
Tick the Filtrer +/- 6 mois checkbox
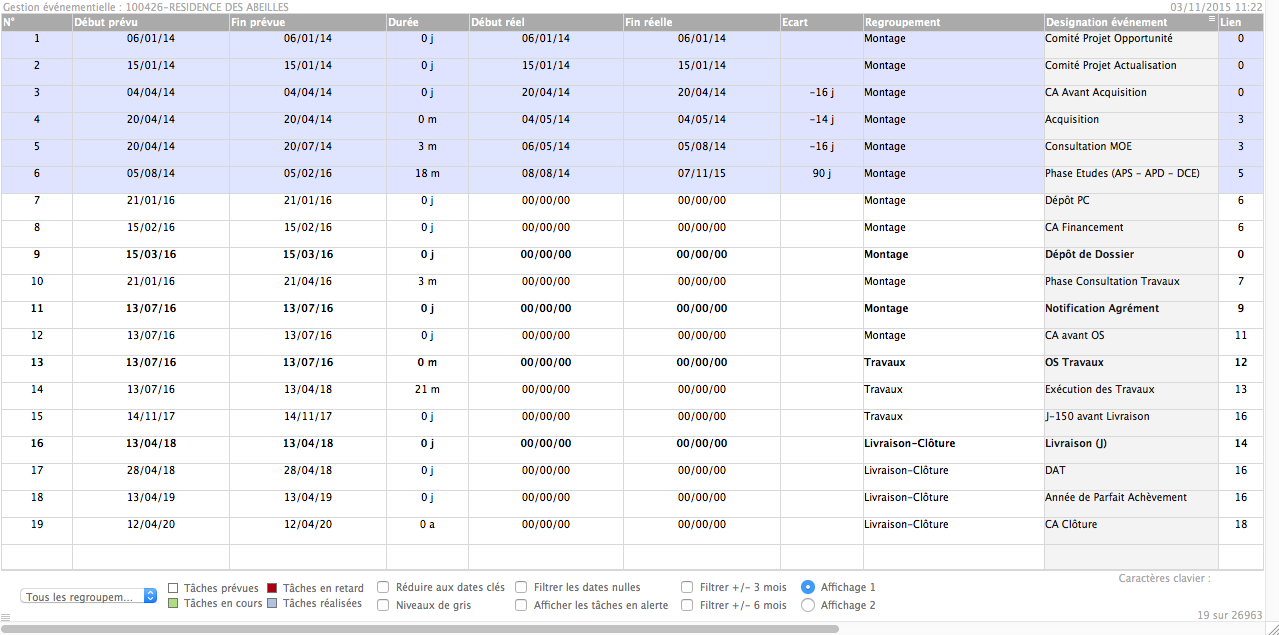coord(687,605)
